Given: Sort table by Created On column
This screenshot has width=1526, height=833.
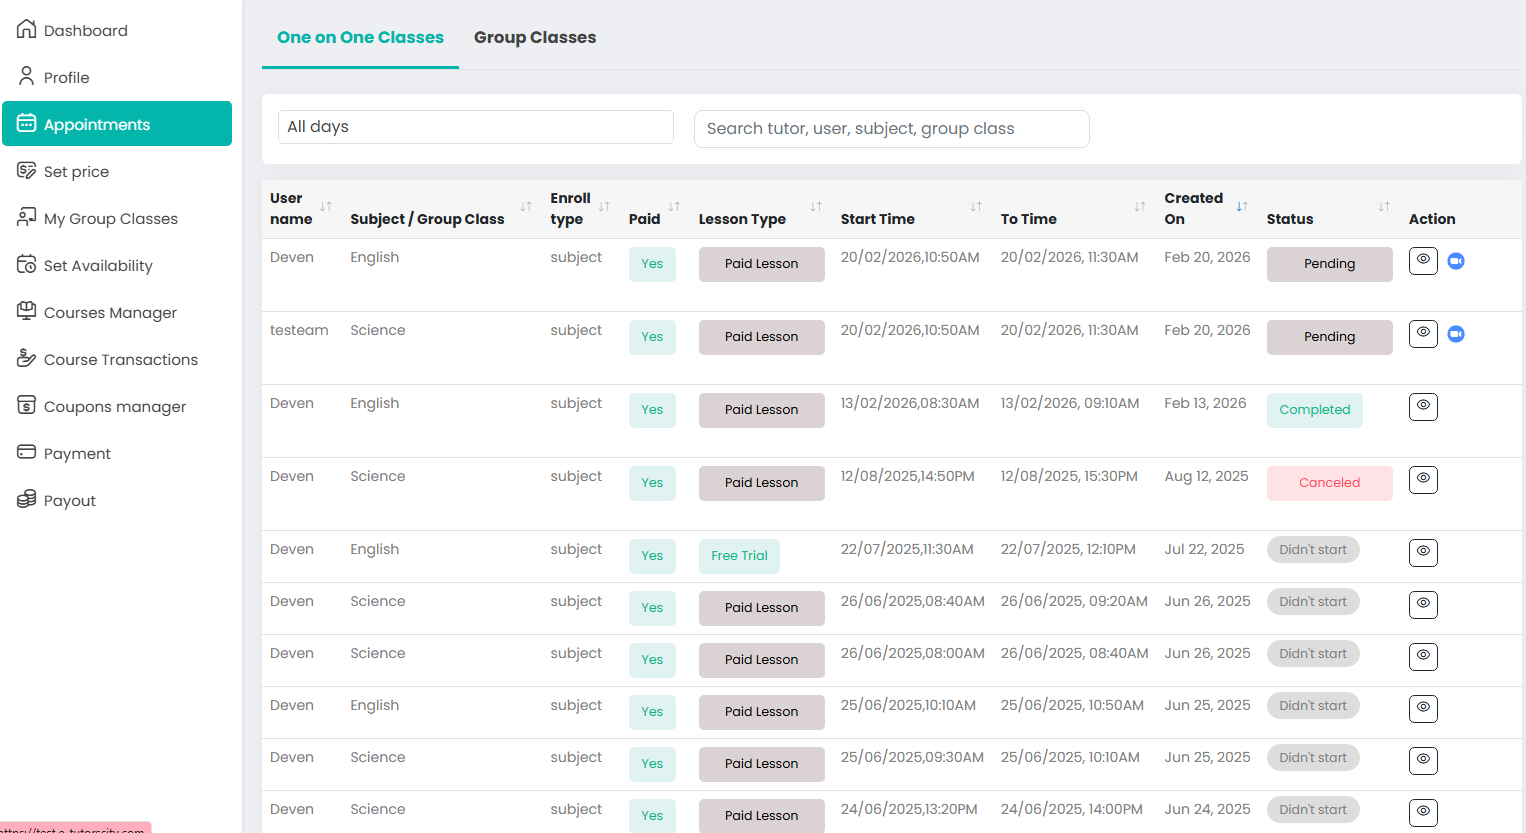Looking at the screenshot, I should 1242,207.
